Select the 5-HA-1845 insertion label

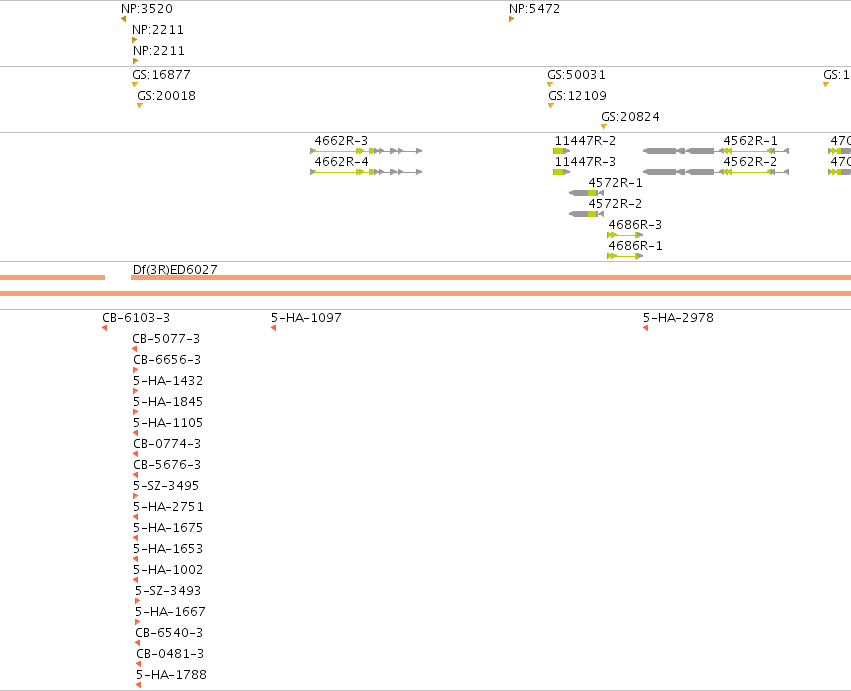tap(168, 402)
